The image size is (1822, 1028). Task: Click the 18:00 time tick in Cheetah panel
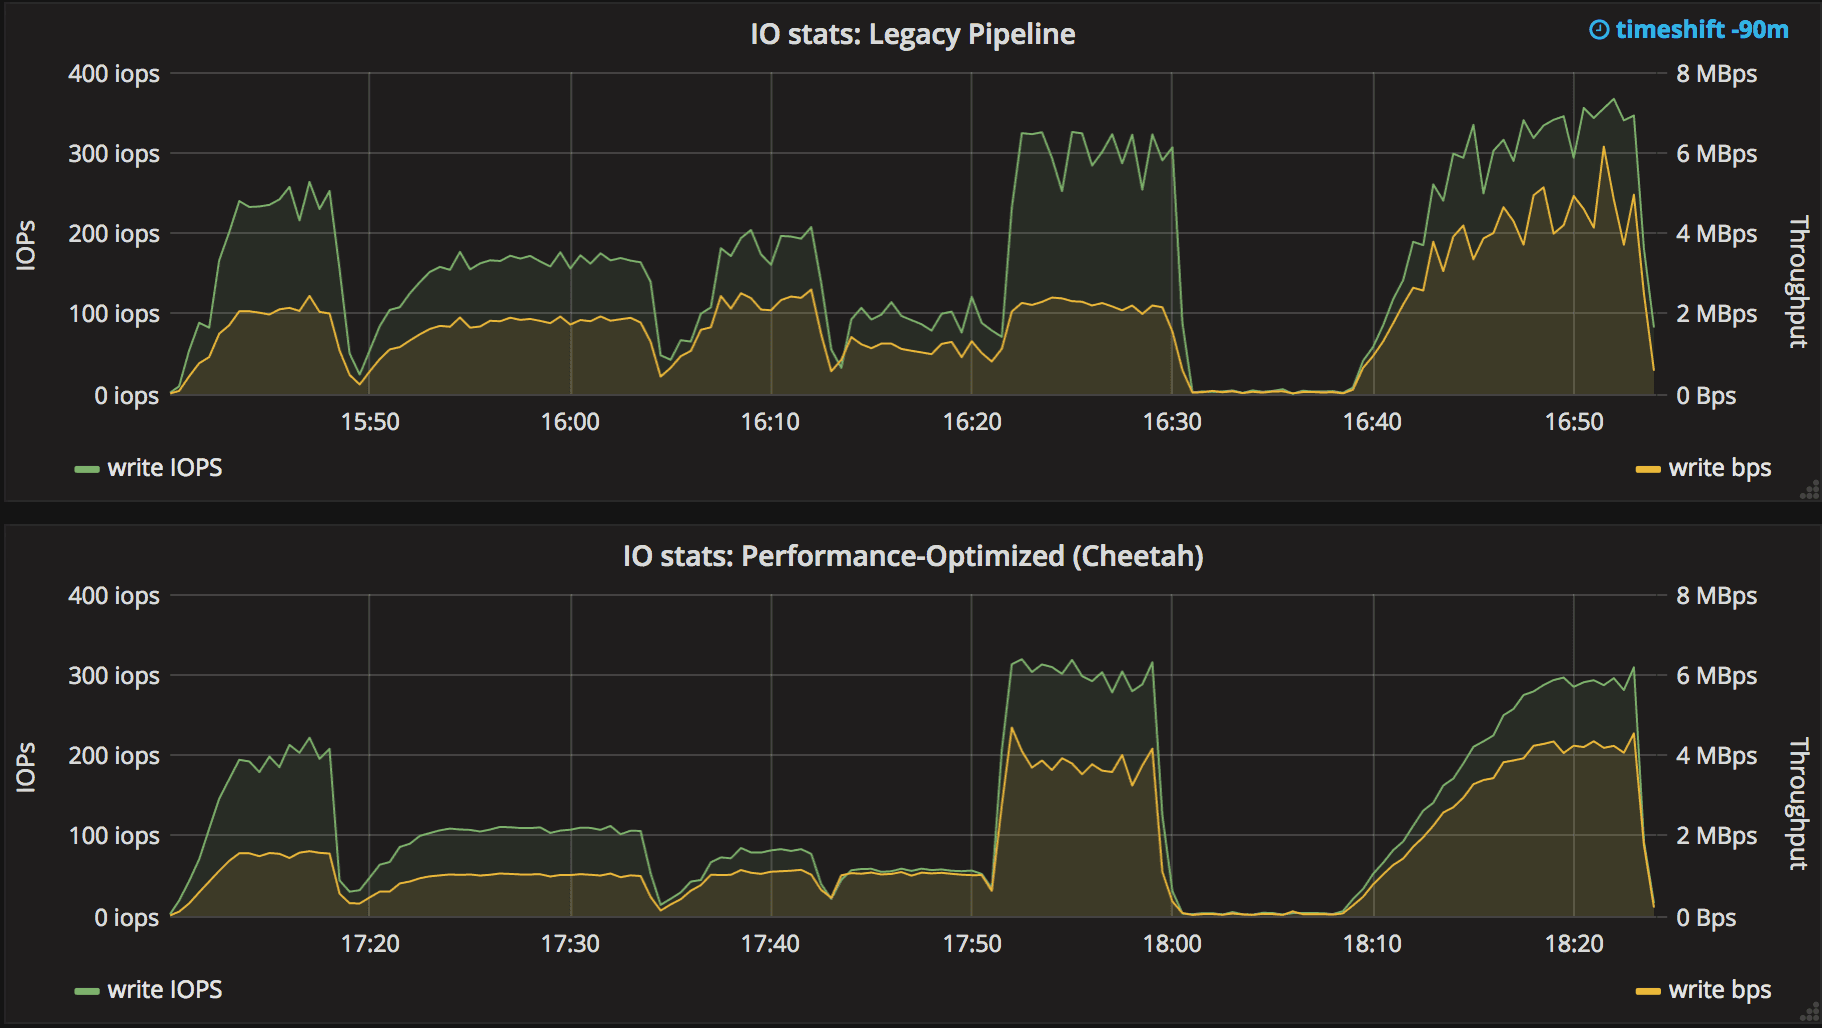[x=1172, y=944]
